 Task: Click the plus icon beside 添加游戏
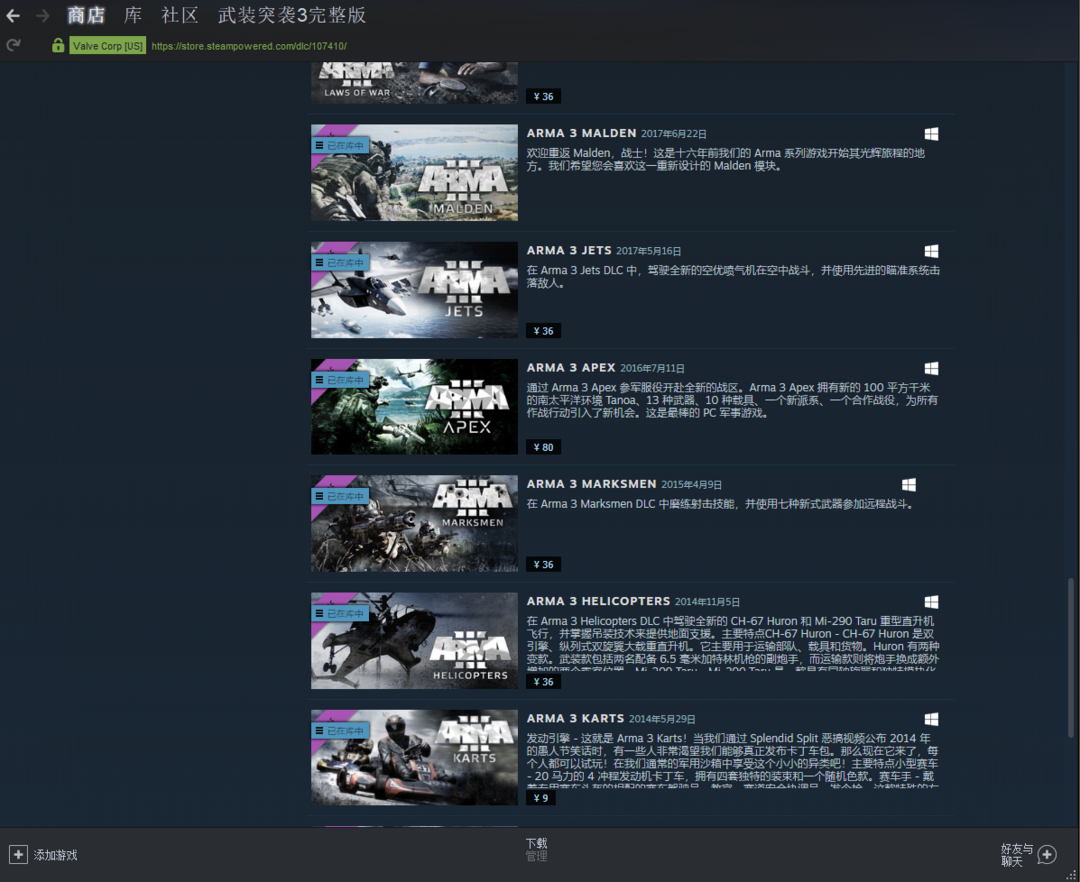pos(18,854)
